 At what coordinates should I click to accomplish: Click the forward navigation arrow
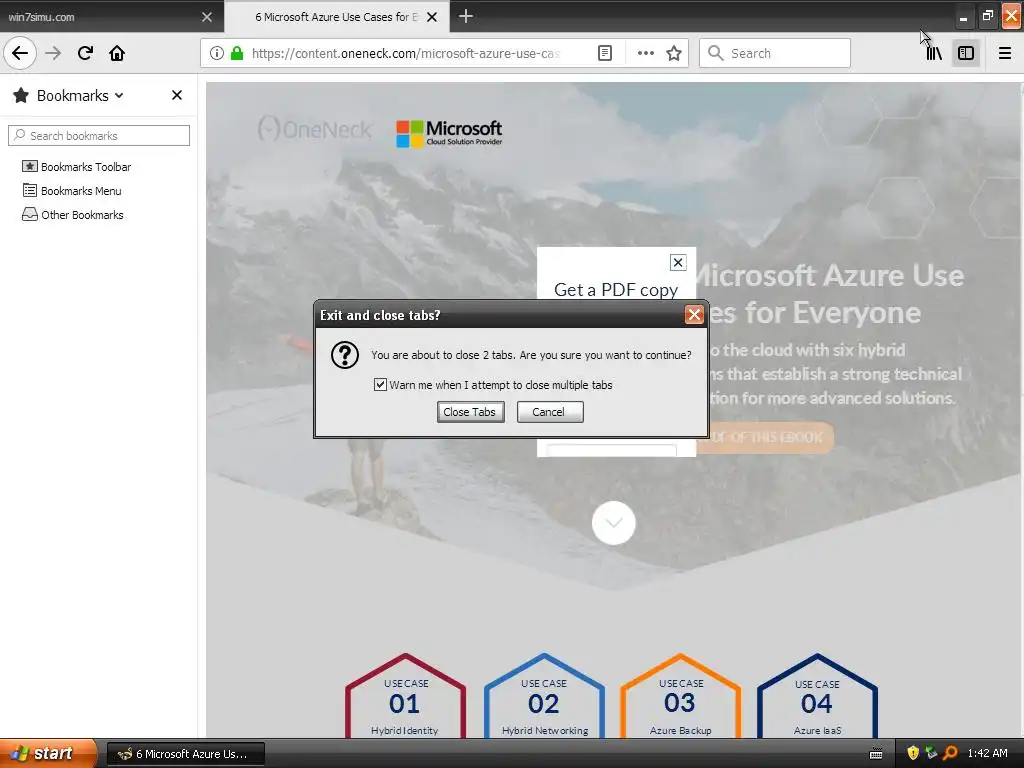tap(53, 54)
